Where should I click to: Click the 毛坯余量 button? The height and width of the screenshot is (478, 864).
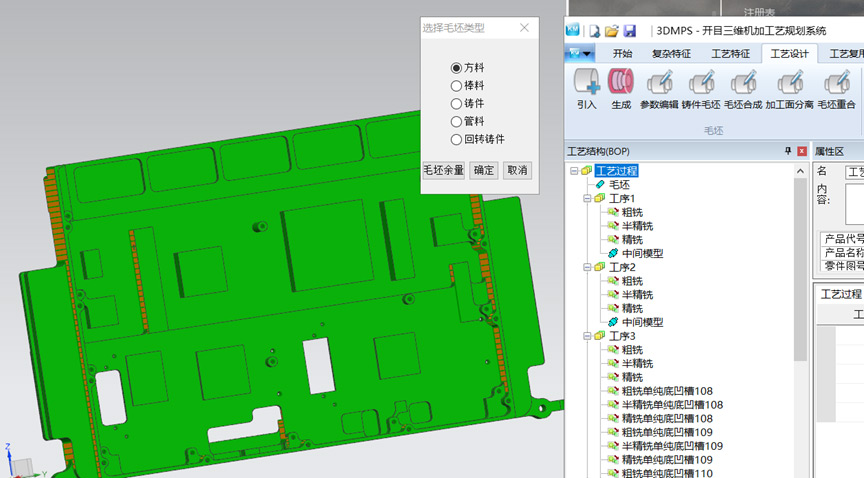click(444, 171)
